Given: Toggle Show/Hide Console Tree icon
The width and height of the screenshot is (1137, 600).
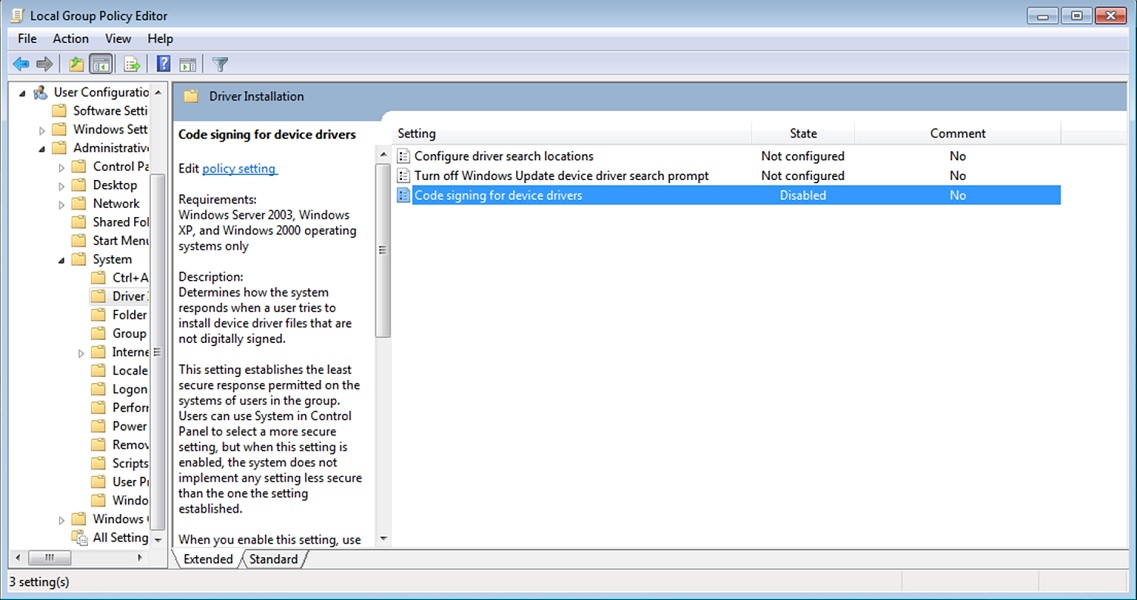Looking at the screenshot, I should 101,65.
